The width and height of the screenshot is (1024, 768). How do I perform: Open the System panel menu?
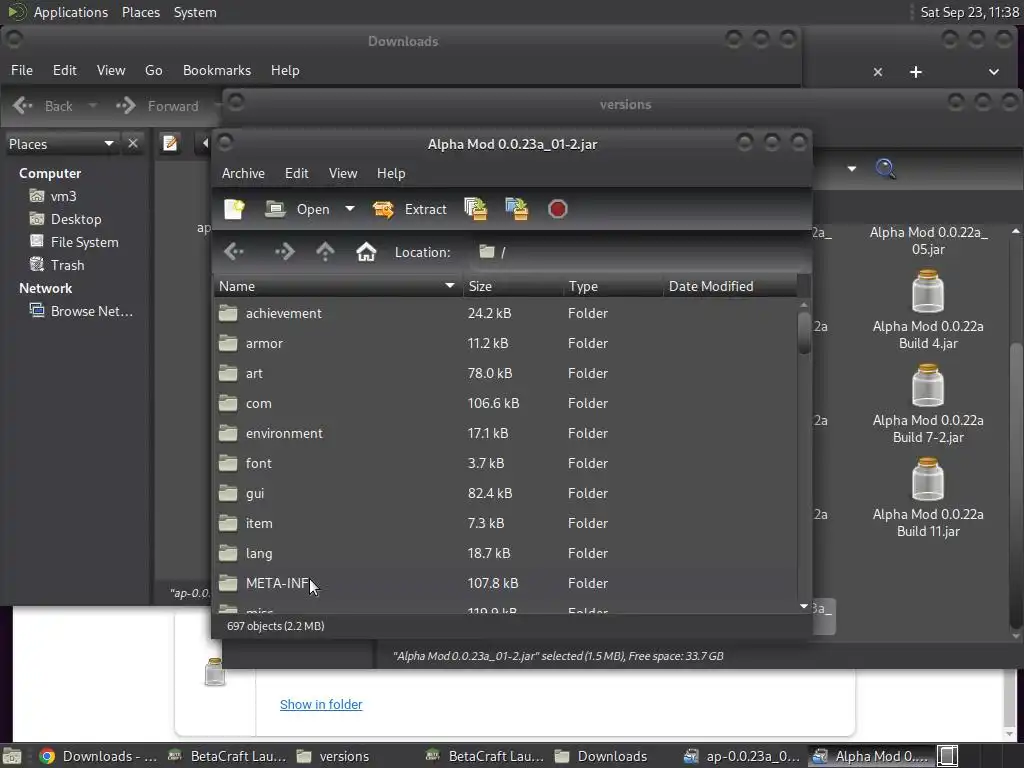(x=195, y=12)
